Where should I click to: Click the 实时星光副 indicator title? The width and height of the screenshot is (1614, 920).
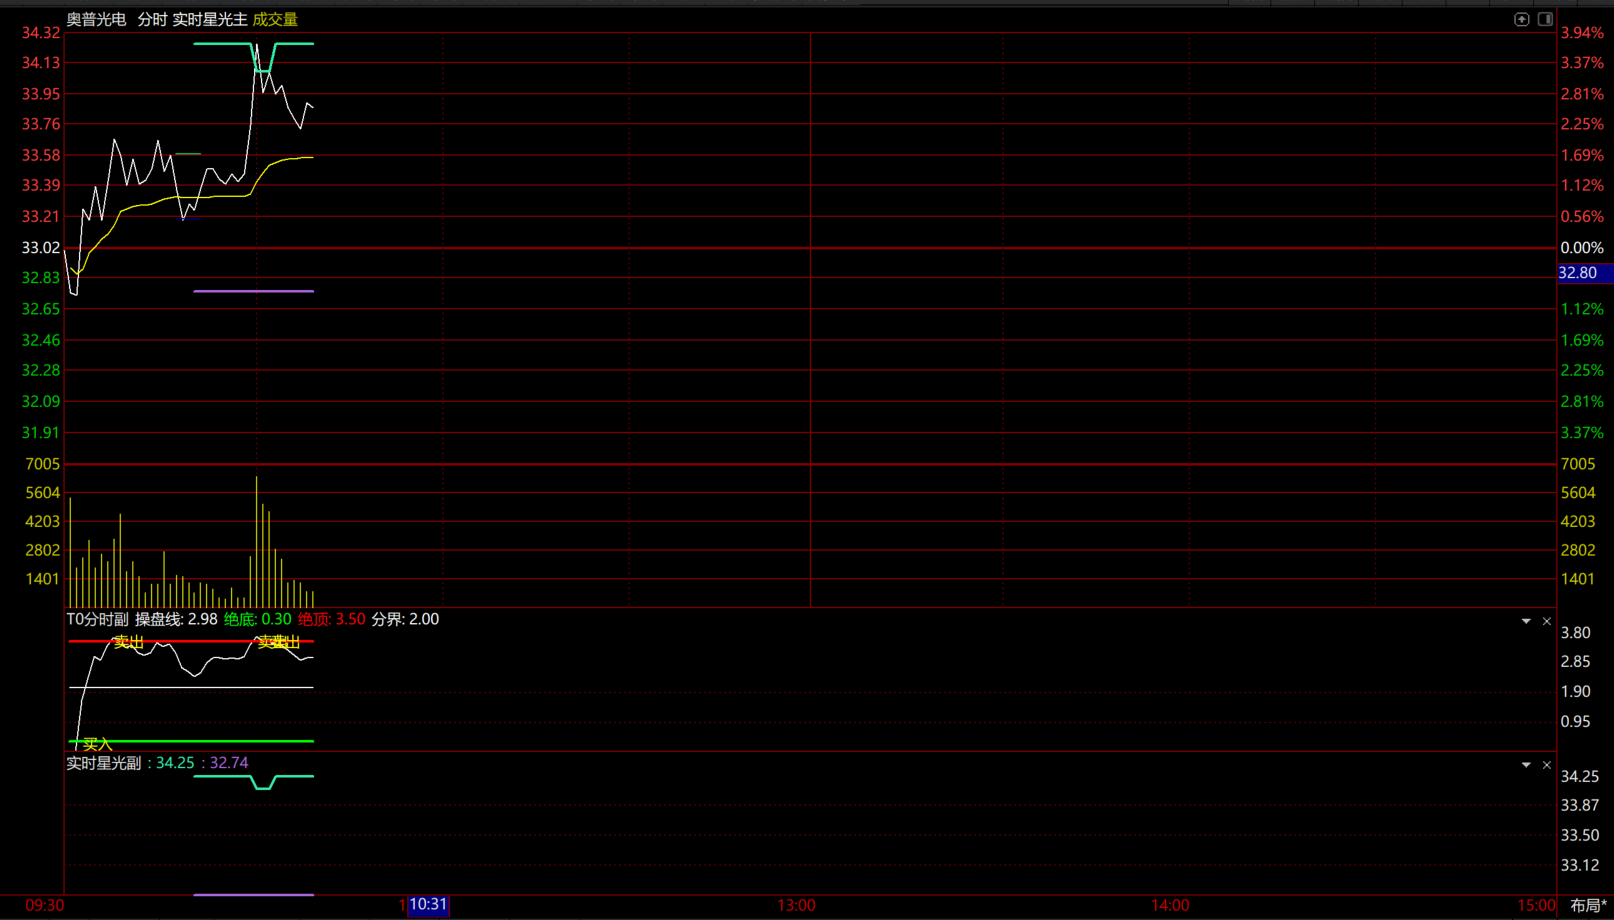pyautogui.click(x=104, y=763)
